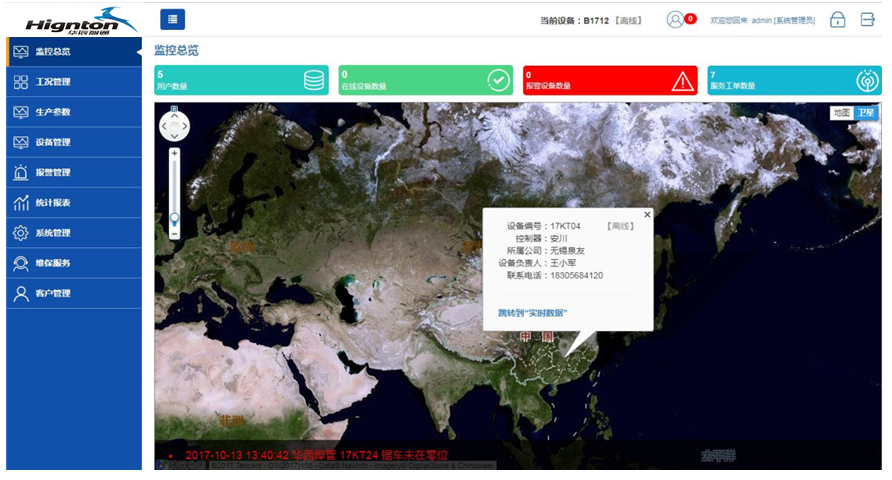
Task: Expand 系统管理 sidebar section
Action: (53, 233)
